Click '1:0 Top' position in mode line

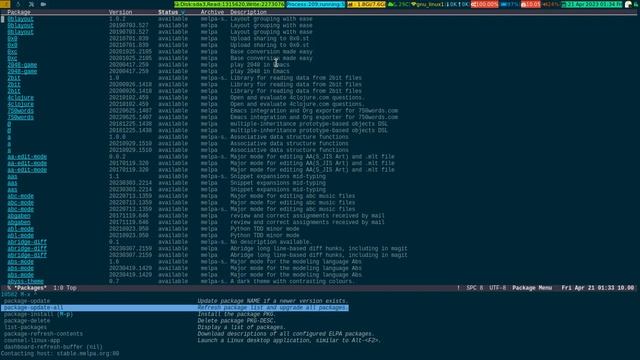pyautogui.click(x=65, y=288)
